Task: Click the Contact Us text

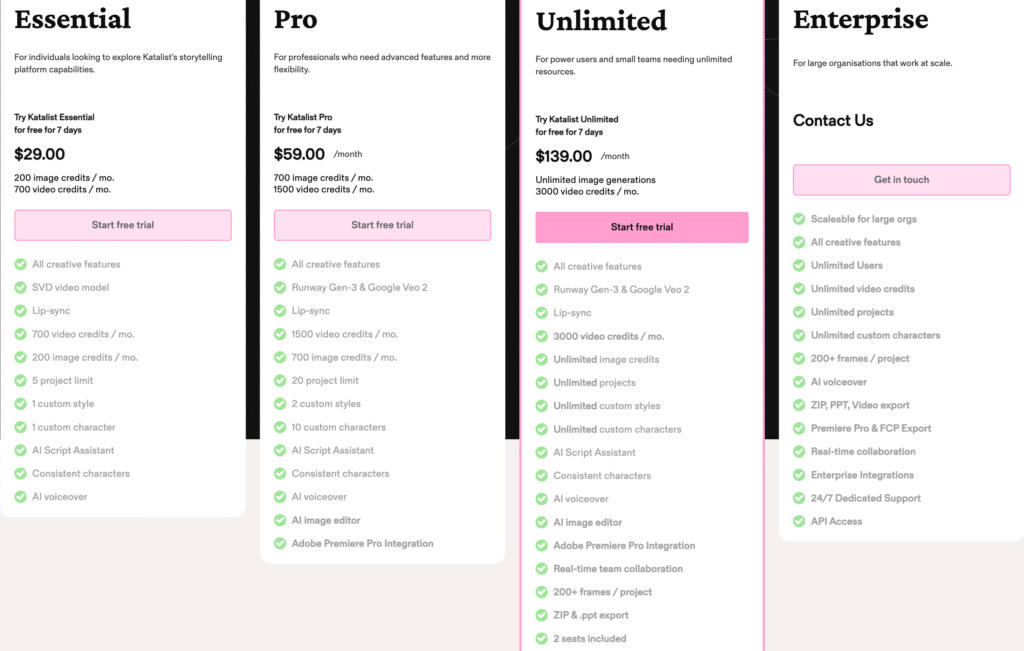Action: (833, 121)
